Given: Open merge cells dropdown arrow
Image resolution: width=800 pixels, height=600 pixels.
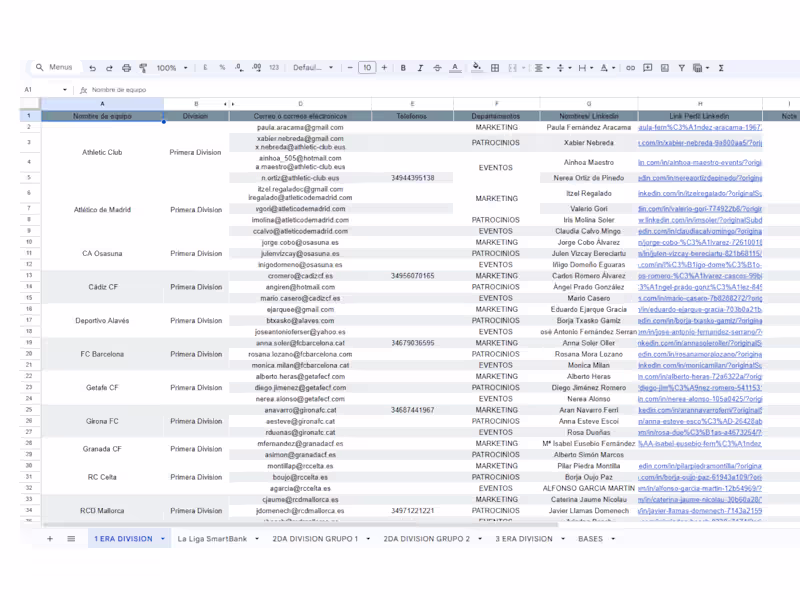Looking at the screenshot, I should pos(523,68).
